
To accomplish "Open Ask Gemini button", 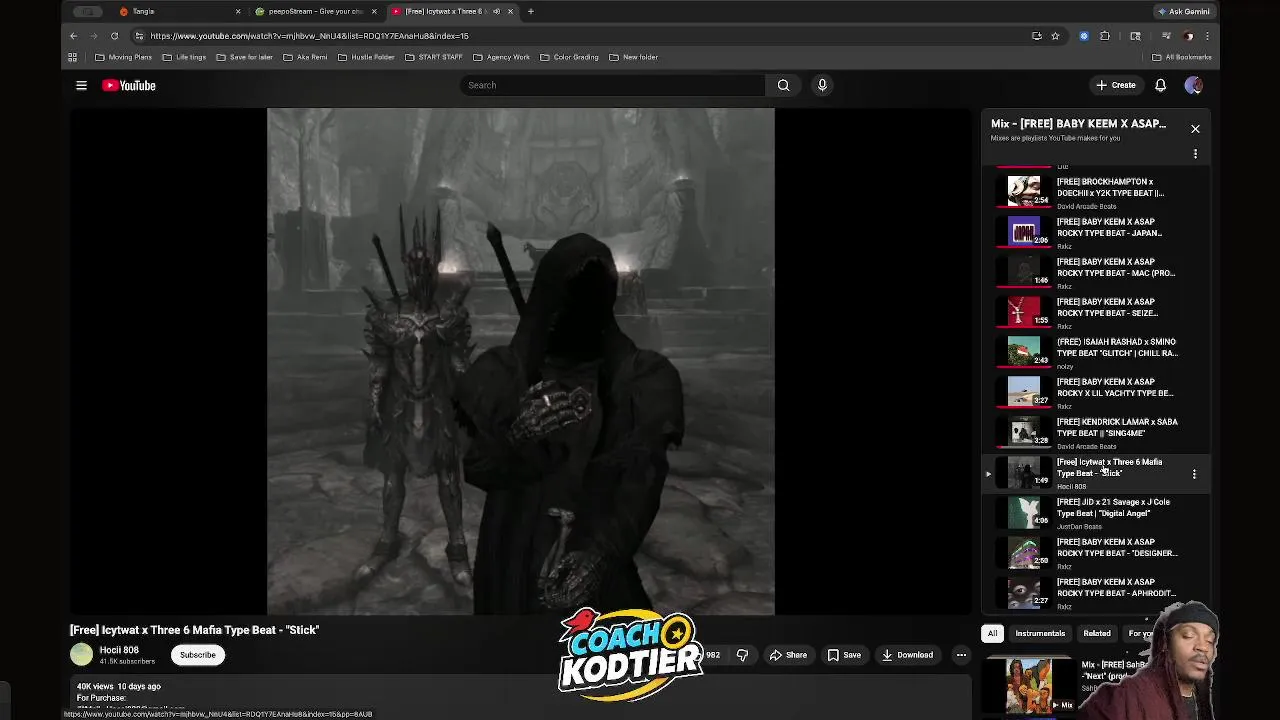I will tap(1183, 11).
